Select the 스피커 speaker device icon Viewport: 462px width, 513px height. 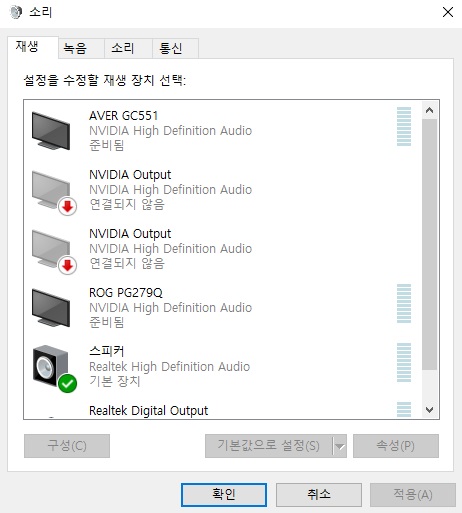coord(53,368)
